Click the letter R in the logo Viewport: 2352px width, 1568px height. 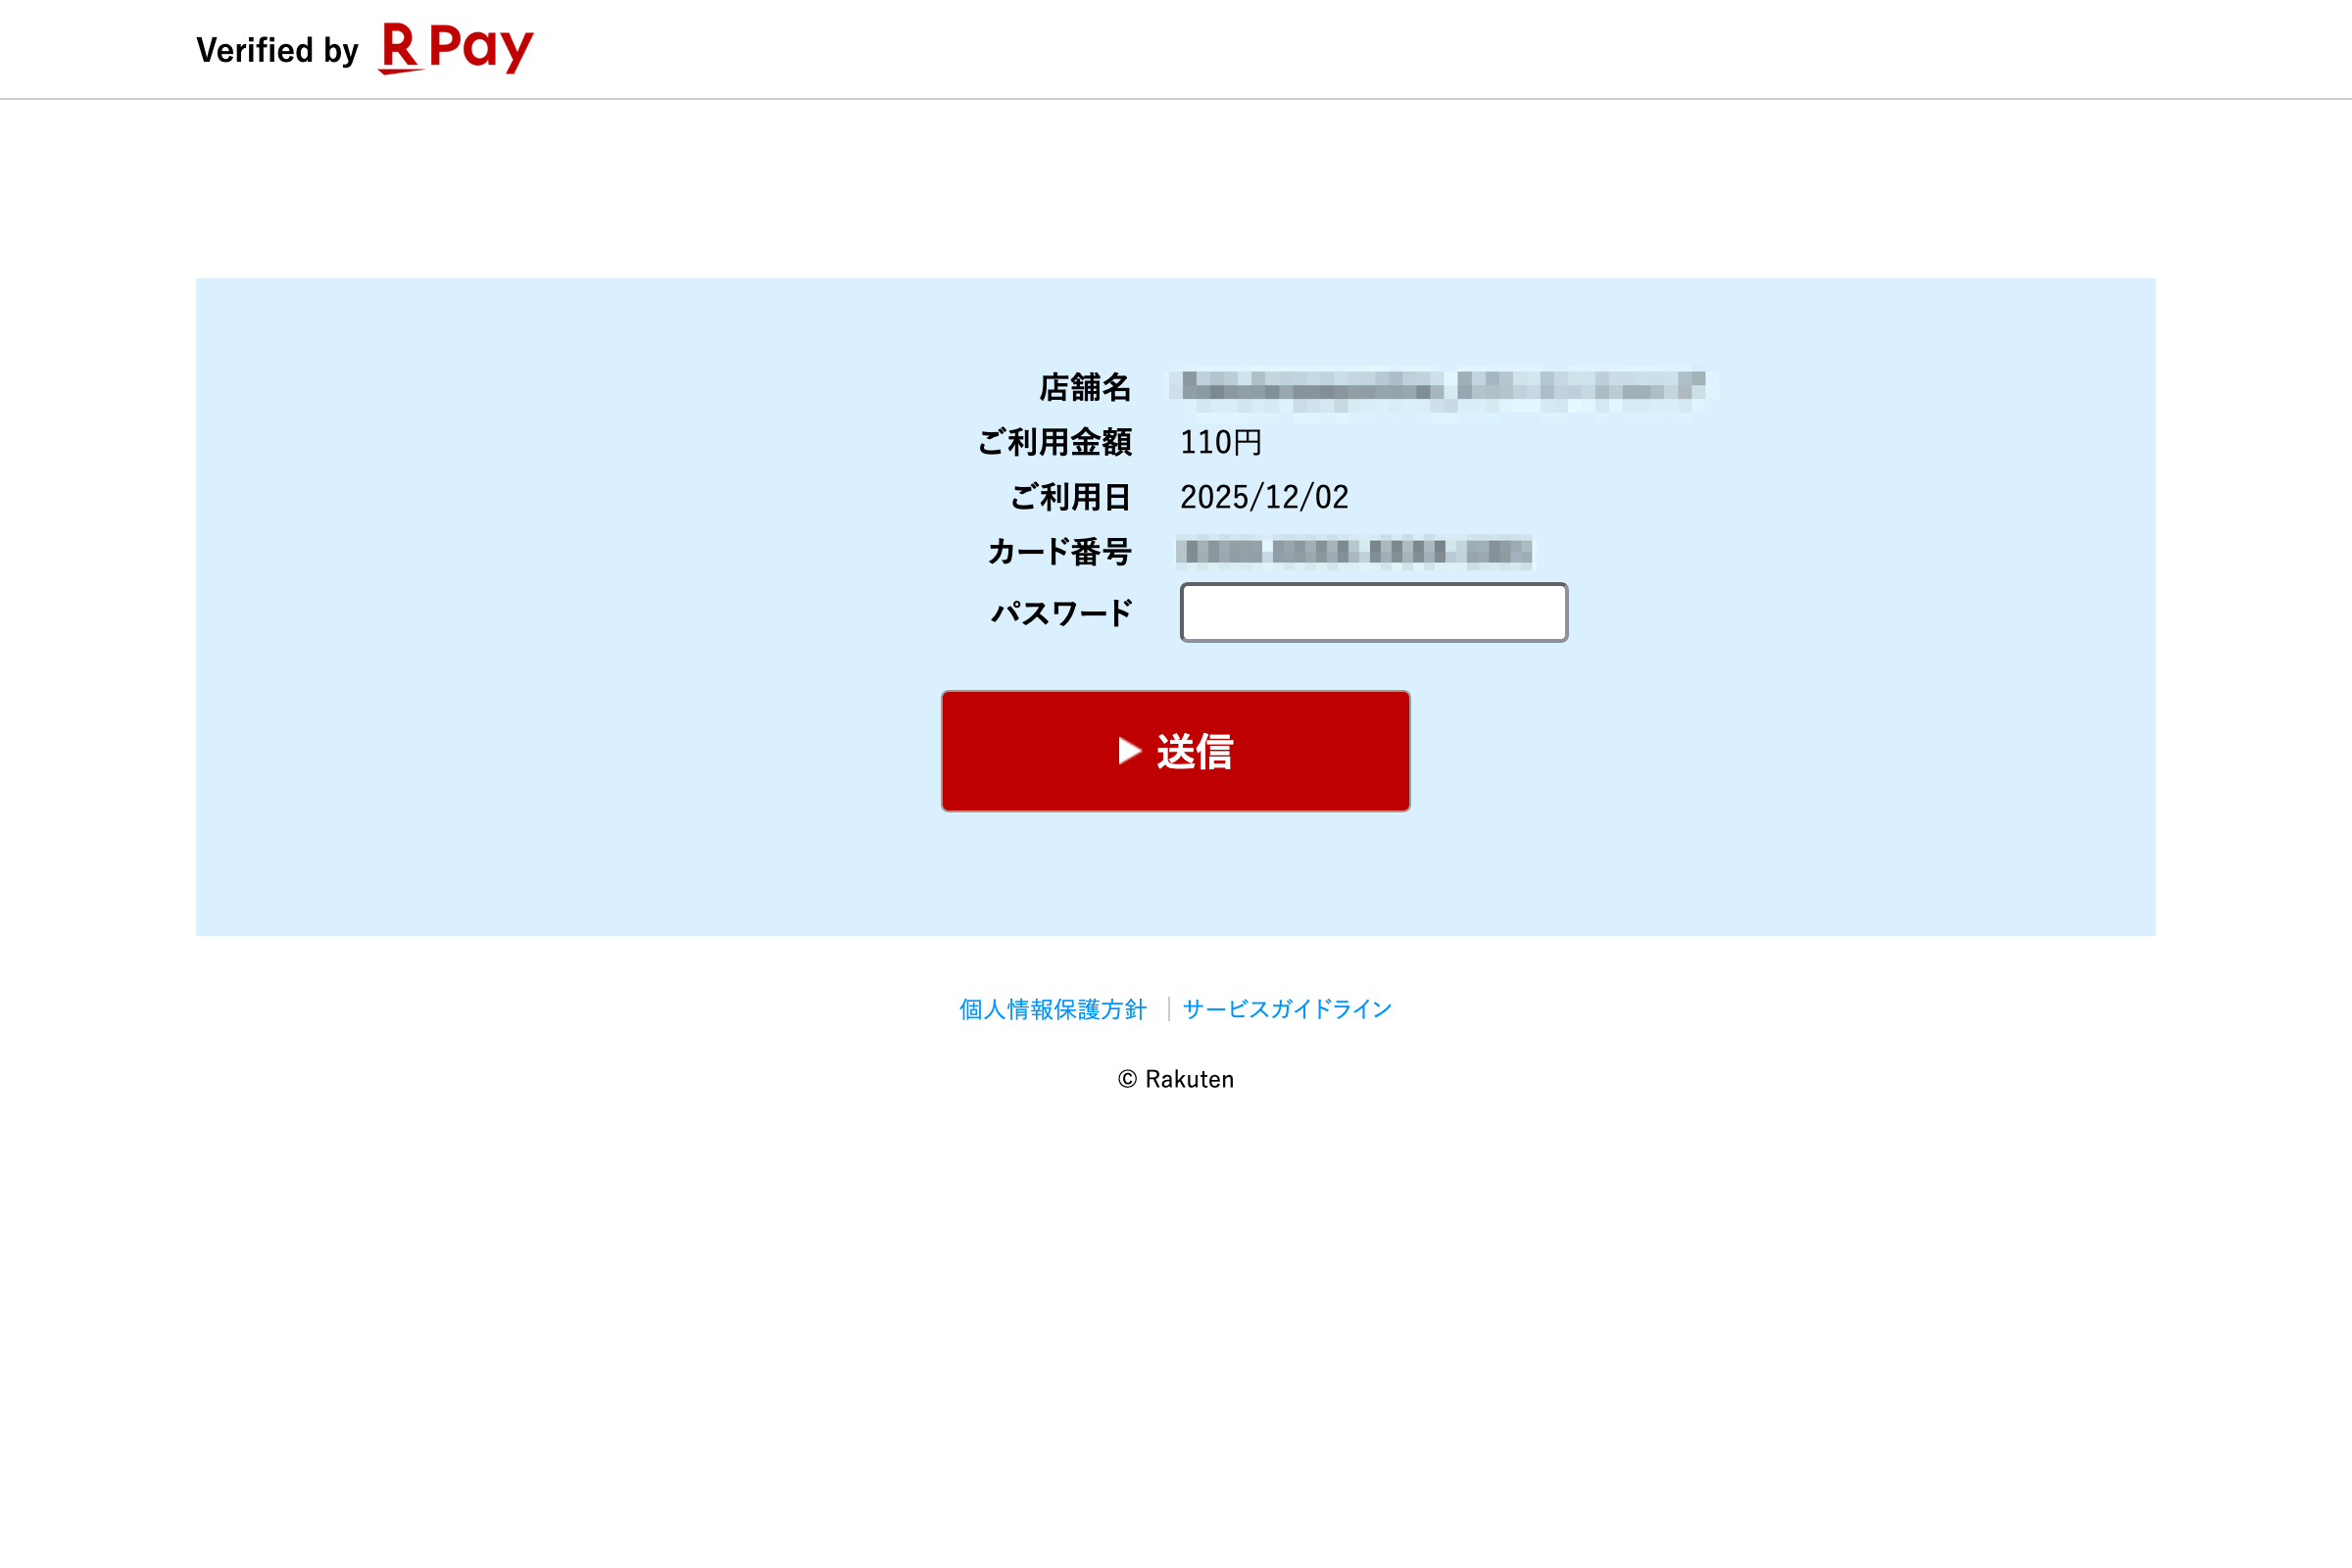[x=399, y=47]
